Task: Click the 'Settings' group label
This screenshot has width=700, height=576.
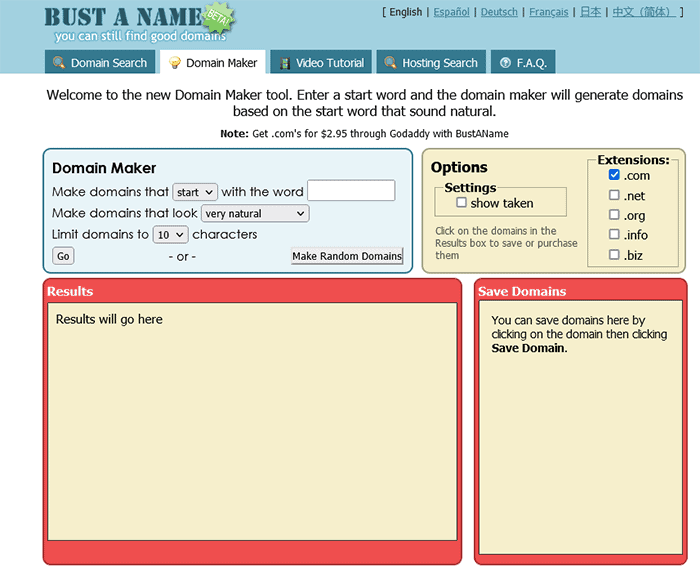Action: click(470, 188)
